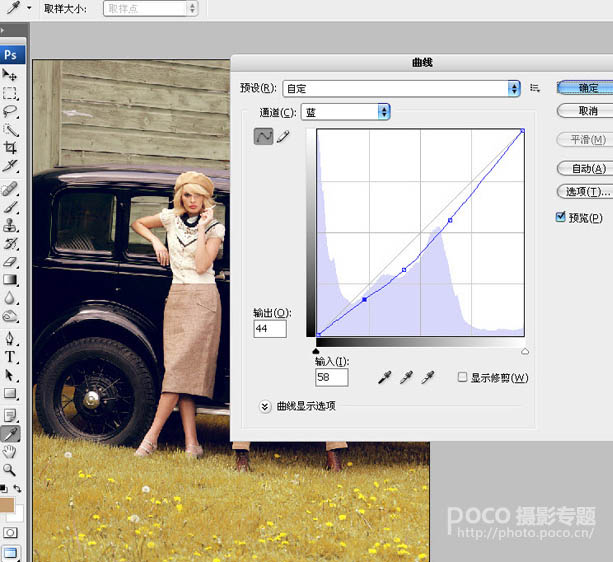Pick the white point eyedropper
613x562 pixels.
(x=428, y=377)
